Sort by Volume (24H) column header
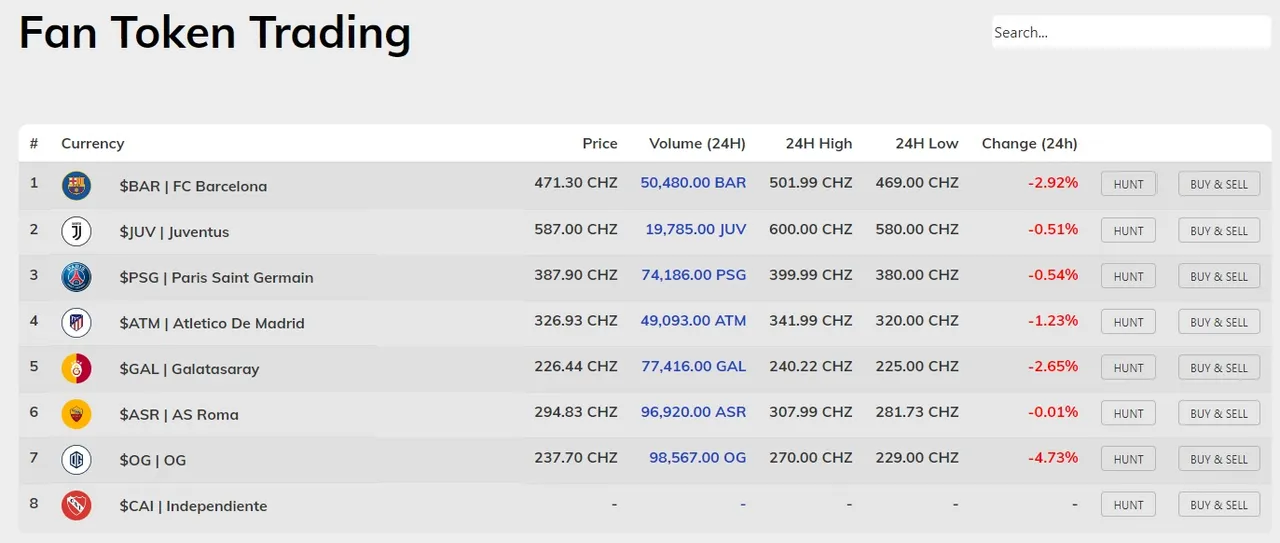 (x=697, y=143)
